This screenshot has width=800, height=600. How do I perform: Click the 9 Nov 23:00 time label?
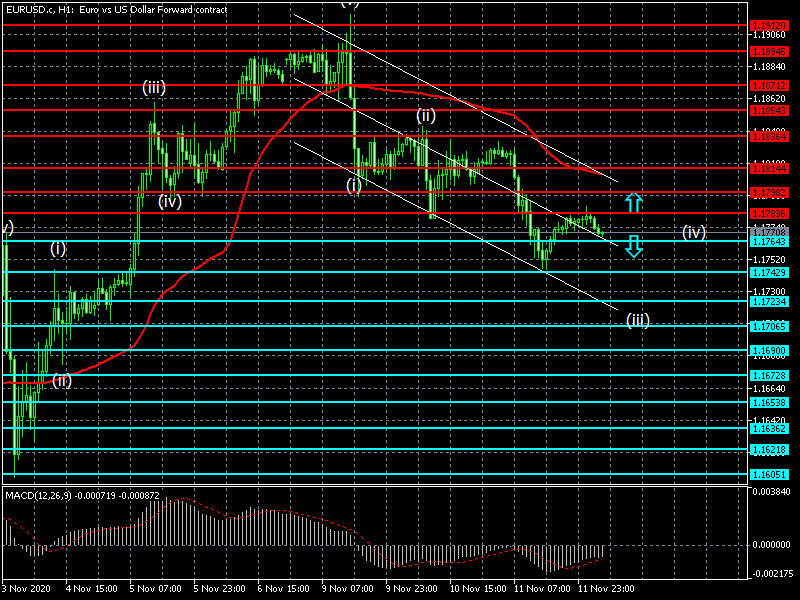(x=412, y=588)
